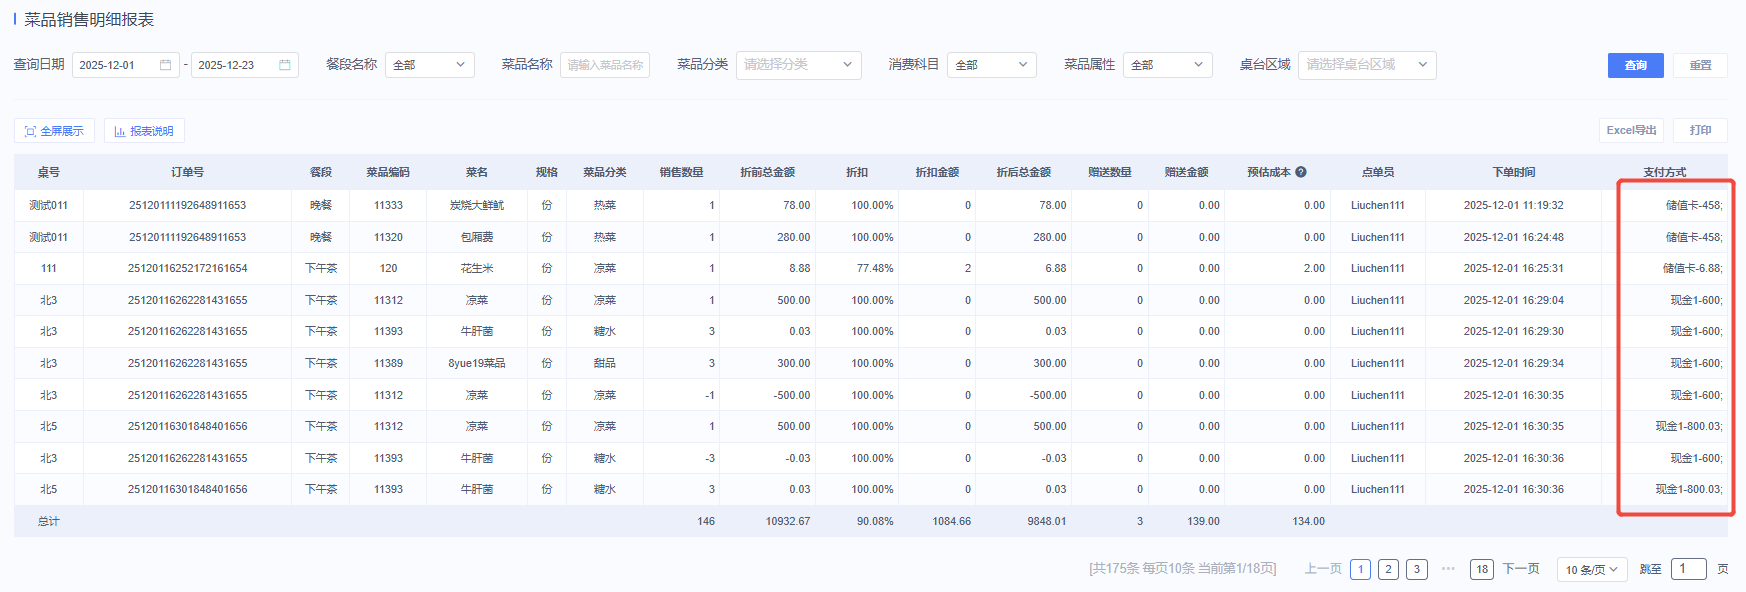Click the 全屏展示 fullscreen icon button
The width and height of the screenshot is (1746, 592).
(55, 131)
